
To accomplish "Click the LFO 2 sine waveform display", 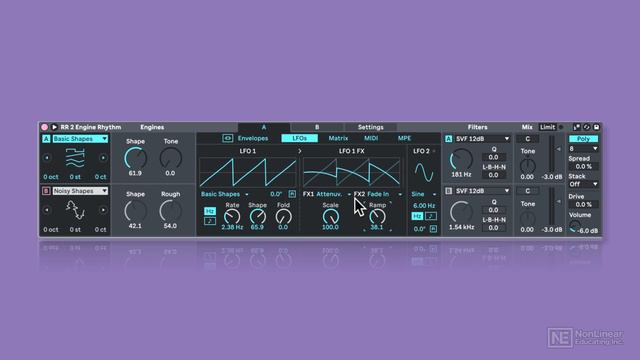I will pyautogui.click(x=424, y=172).
